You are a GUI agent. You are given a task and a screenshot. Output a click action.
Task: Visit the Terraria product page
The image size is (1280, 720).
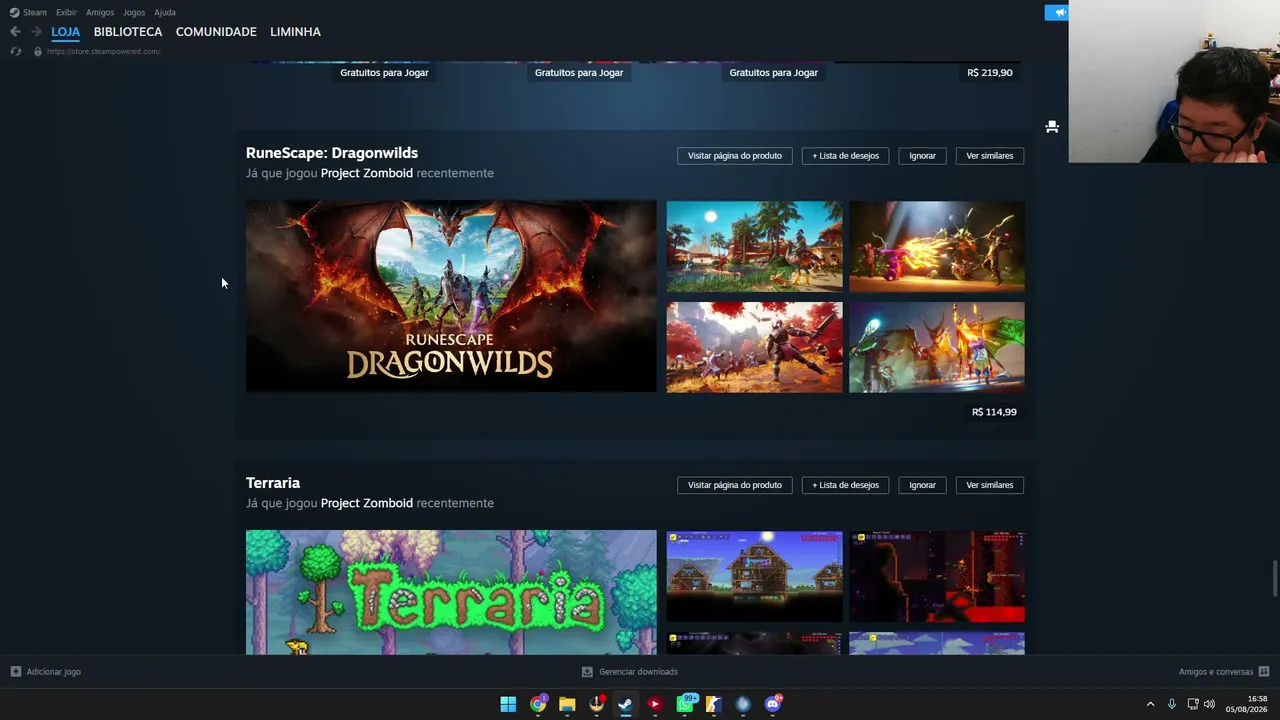(x=735, y=485)
